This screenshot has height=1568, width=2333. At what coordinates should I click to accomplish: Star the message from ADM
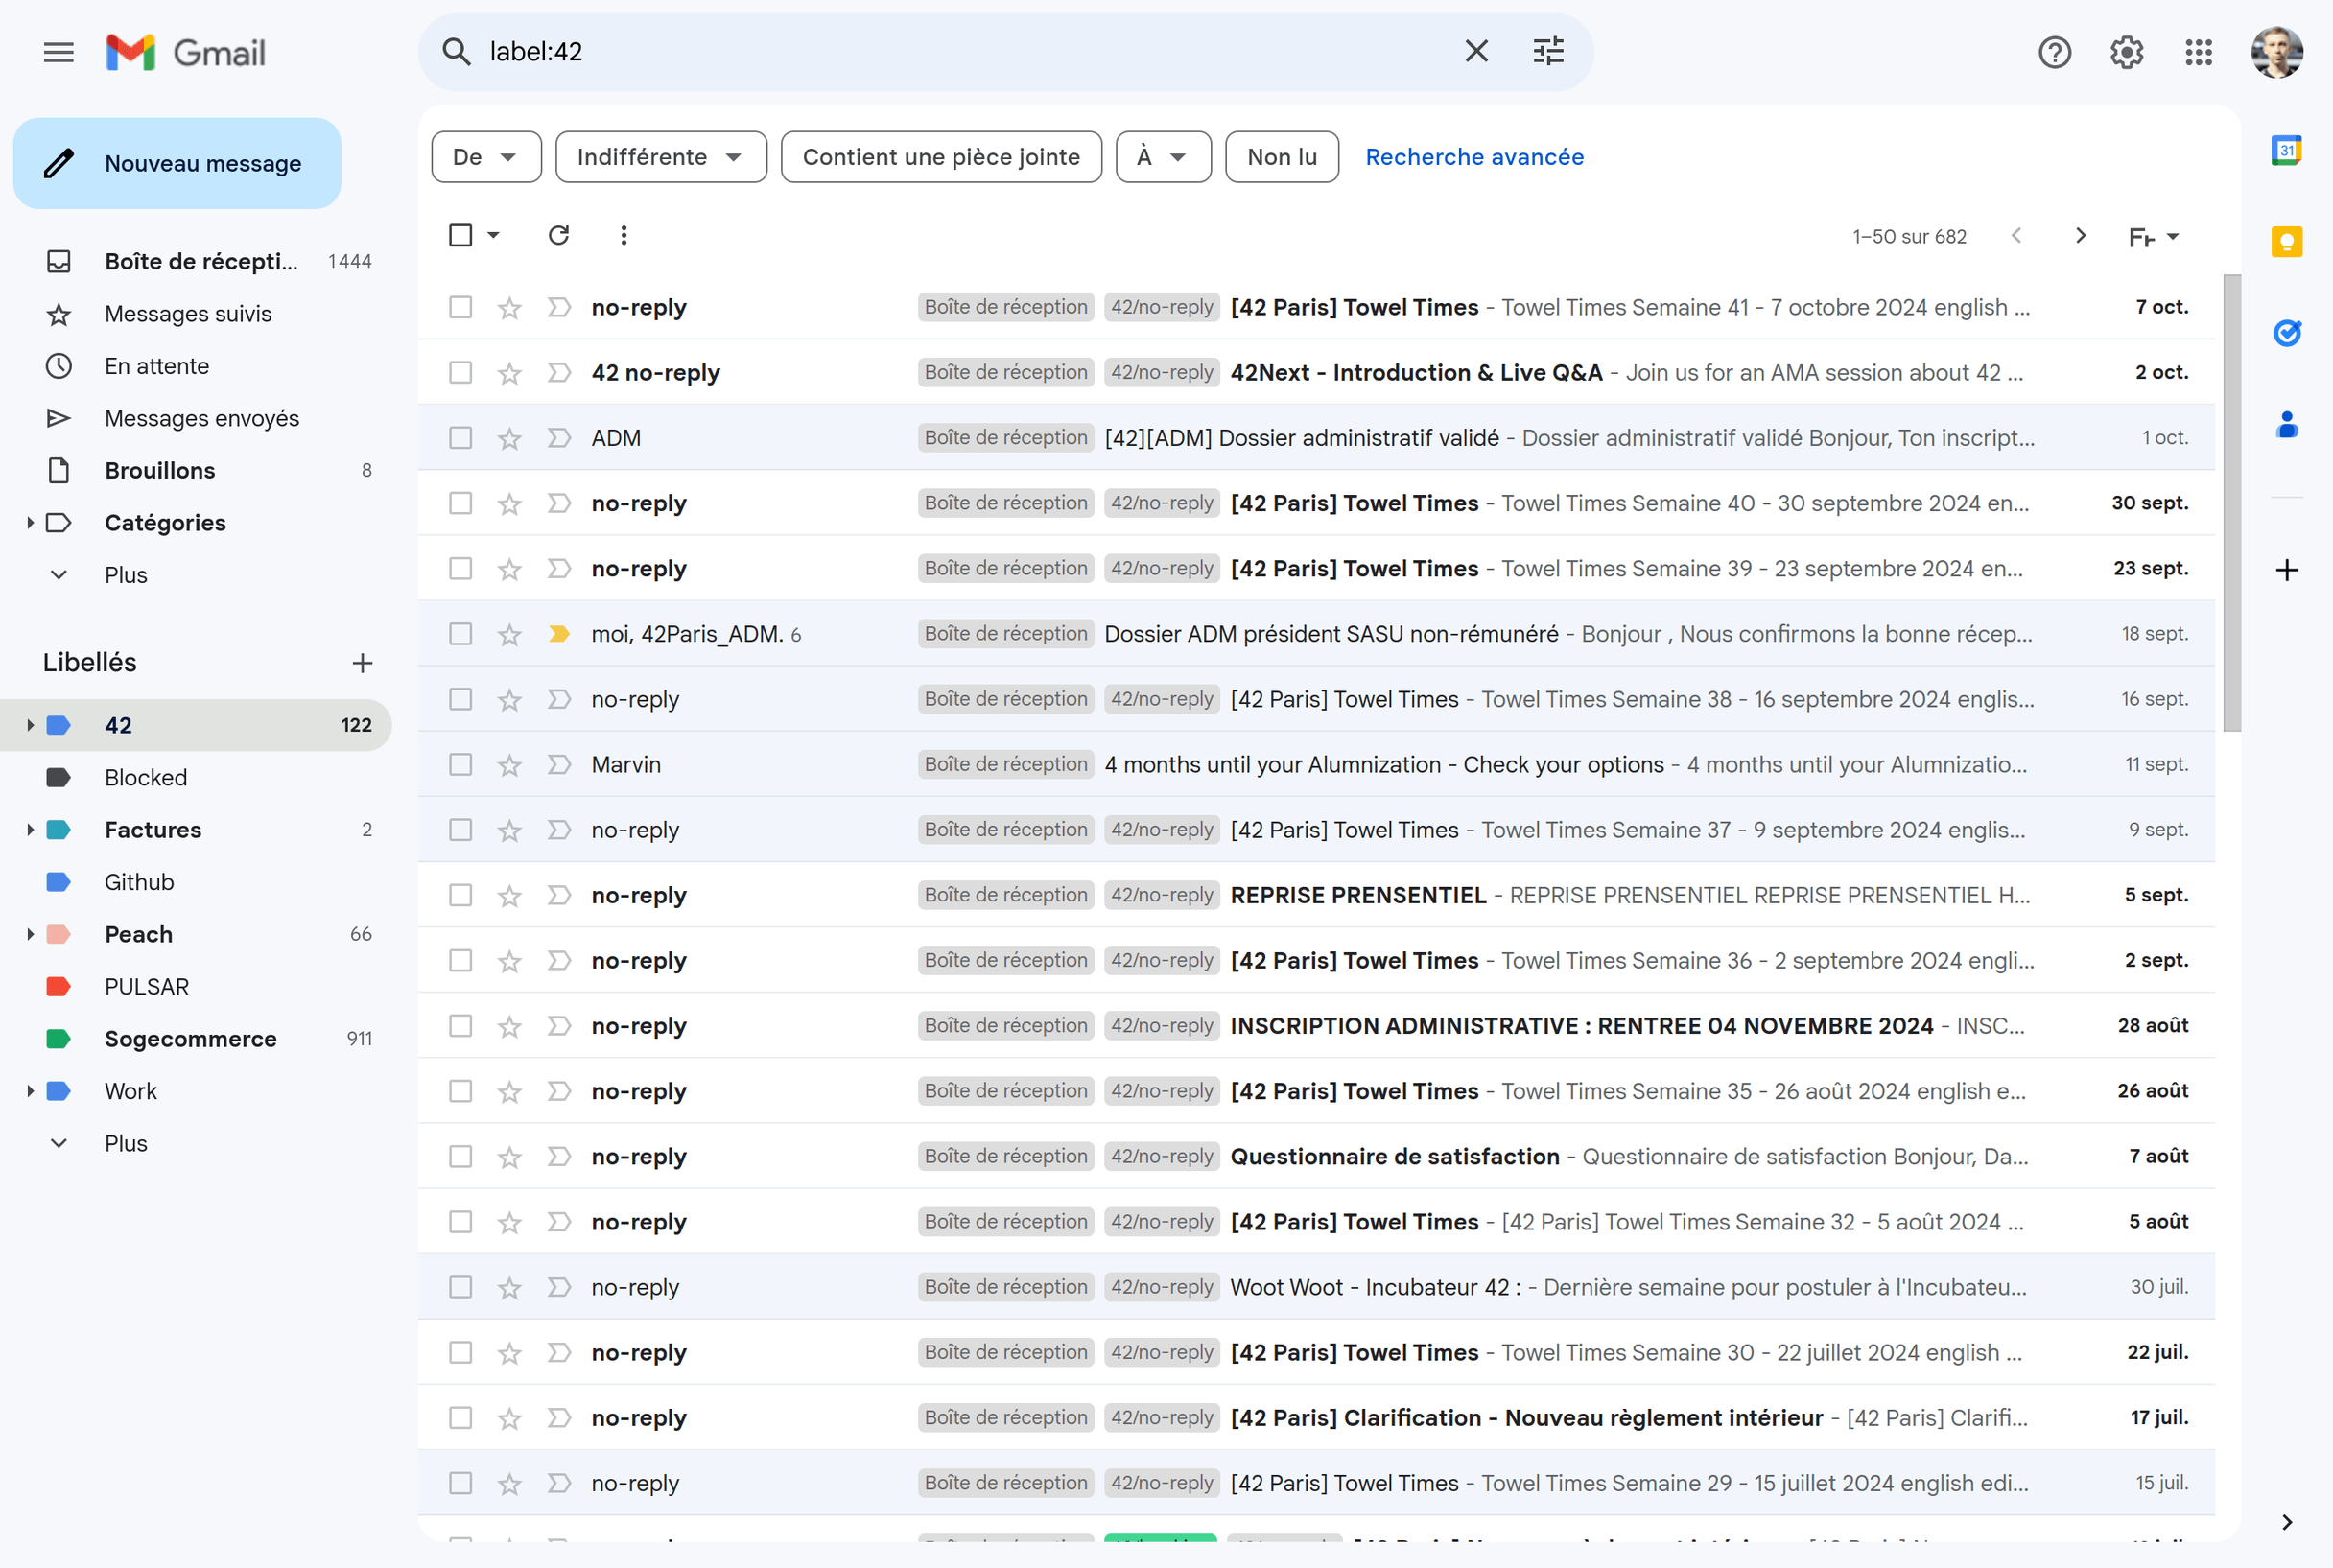pyautogui.click(x=509, y=437)
